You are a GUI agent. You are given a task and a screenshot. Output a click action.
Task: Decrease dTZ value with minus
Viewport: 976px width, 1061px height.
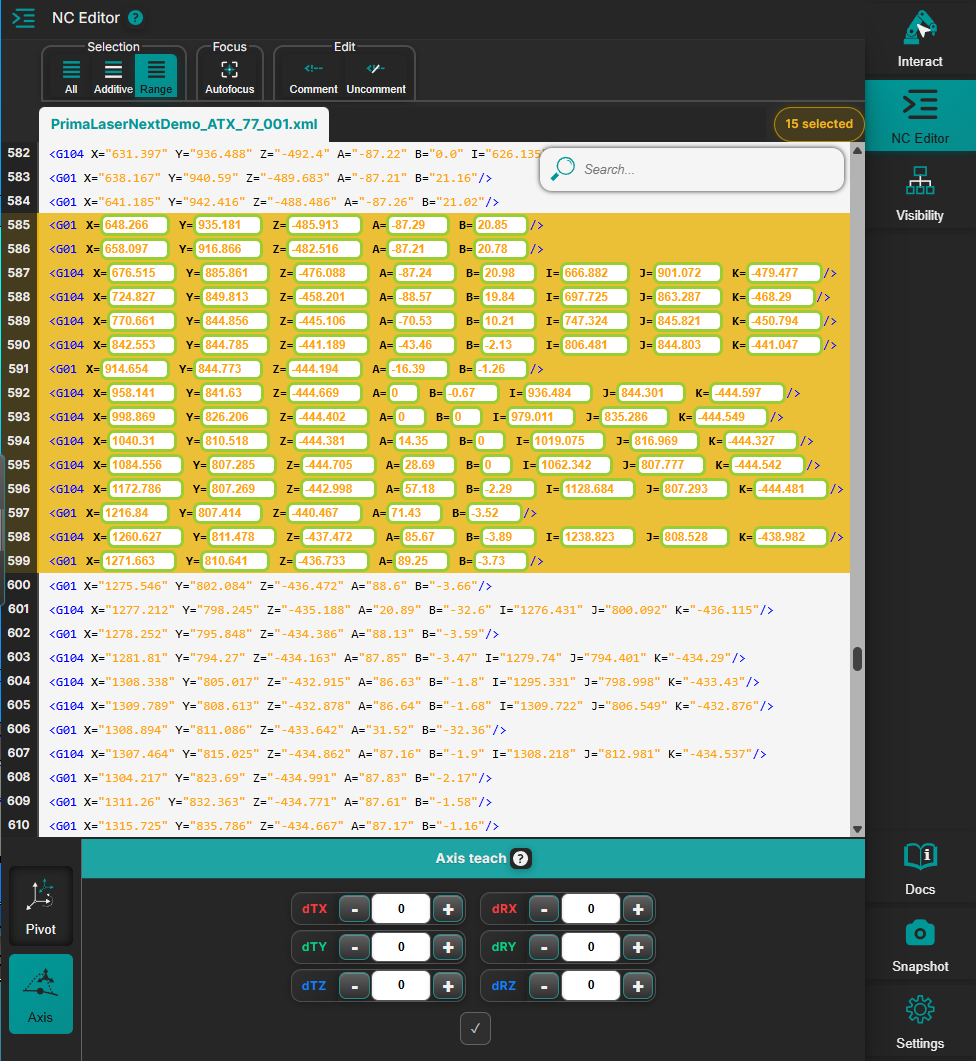(x=354, y=986)
